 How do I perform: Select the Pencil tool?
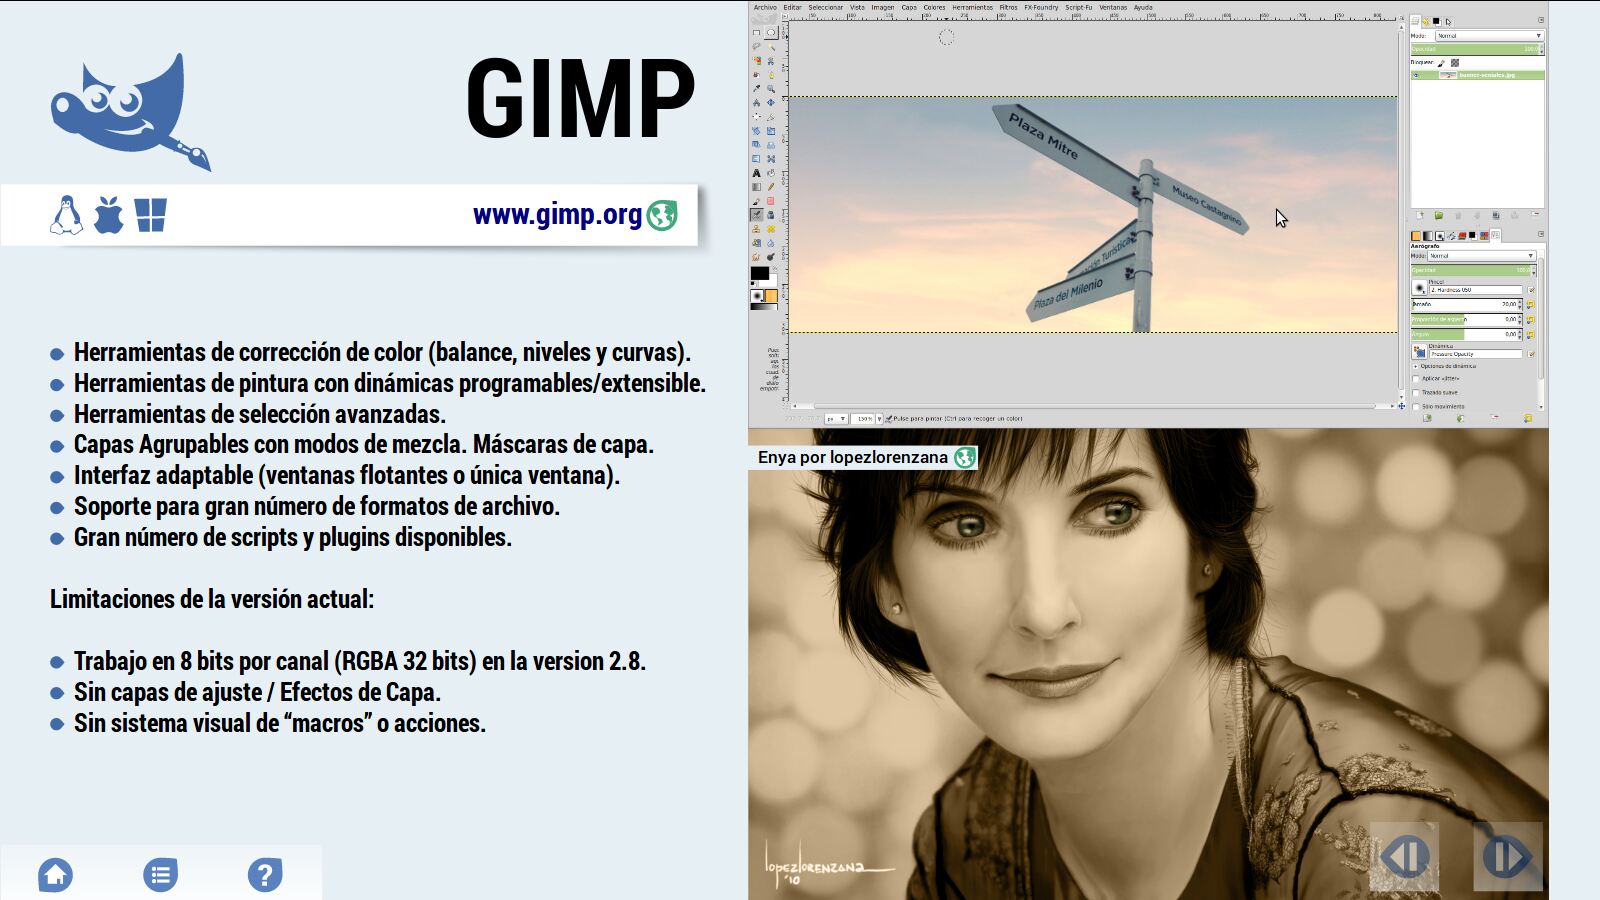point(771,187)
